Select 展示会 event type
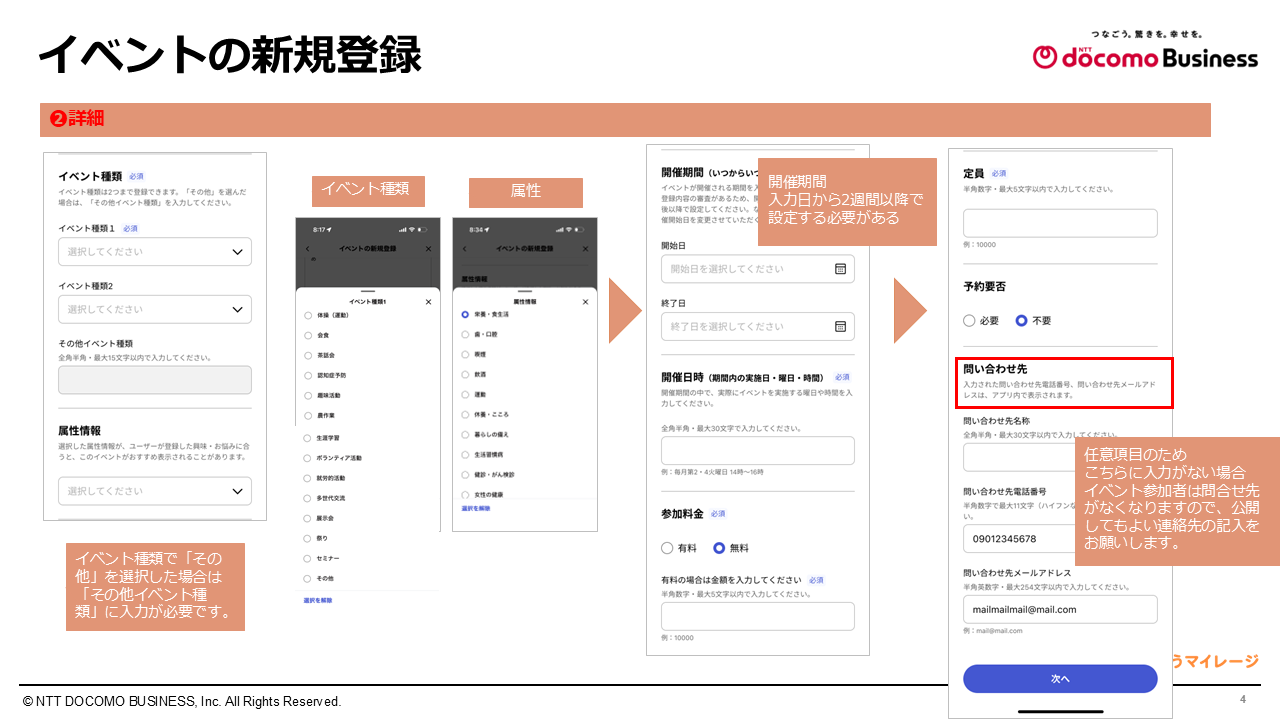This screenshot has width=1280, height=720. [308, 518]
